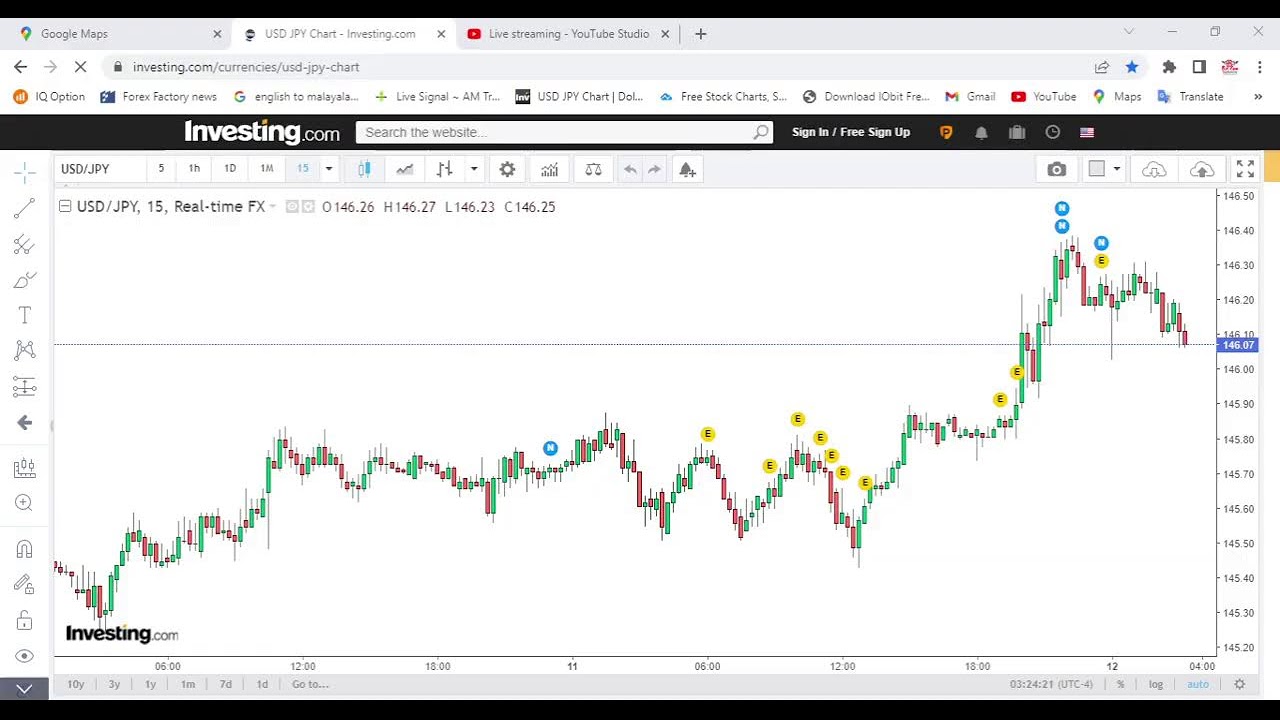Click Sign In / Free Sign Up
The height and width of the screenshot is (720, 1280).
tap(851, 132)
